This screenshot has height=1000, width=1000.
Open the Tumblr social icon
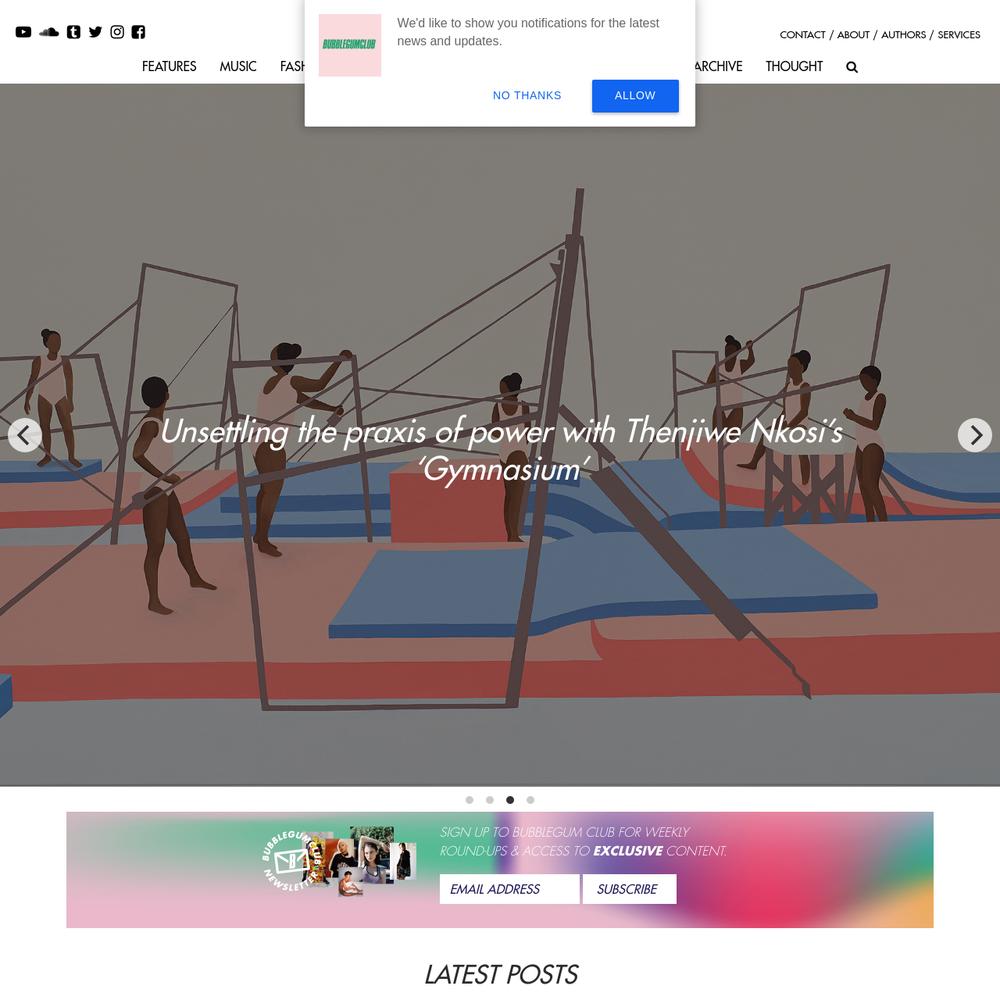73,32
